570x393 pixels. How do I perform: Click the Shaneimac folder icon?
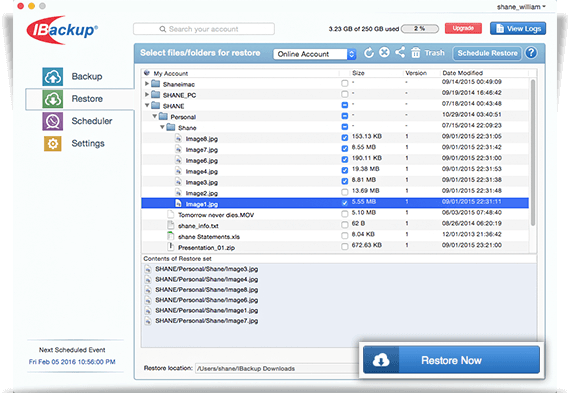point(156,84)
